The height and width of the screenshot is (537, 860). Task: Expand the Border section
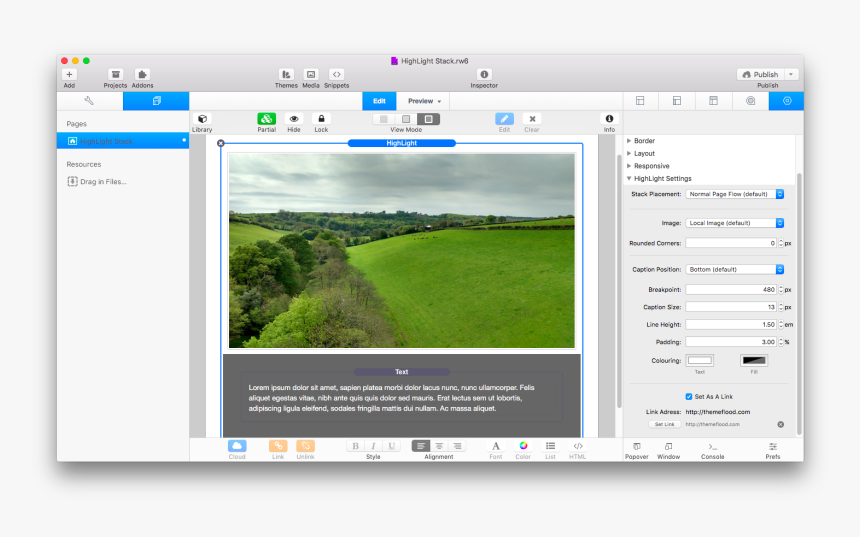coord(629,141)
